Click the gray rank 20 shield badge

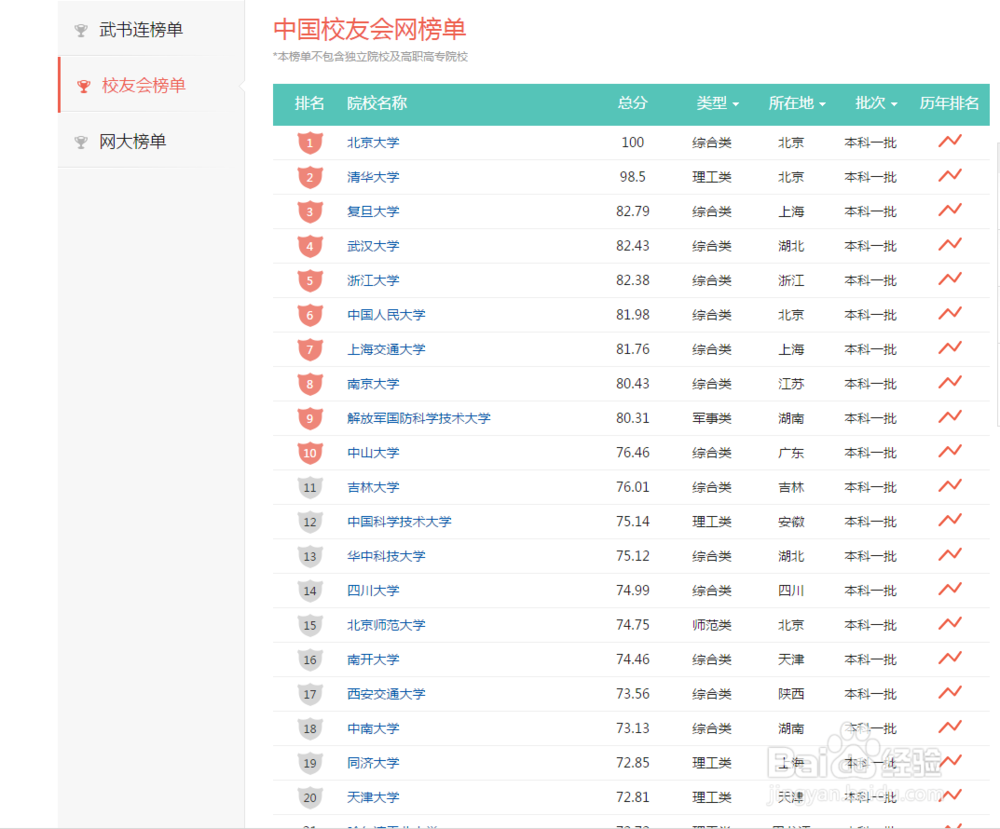pos(310,797)
